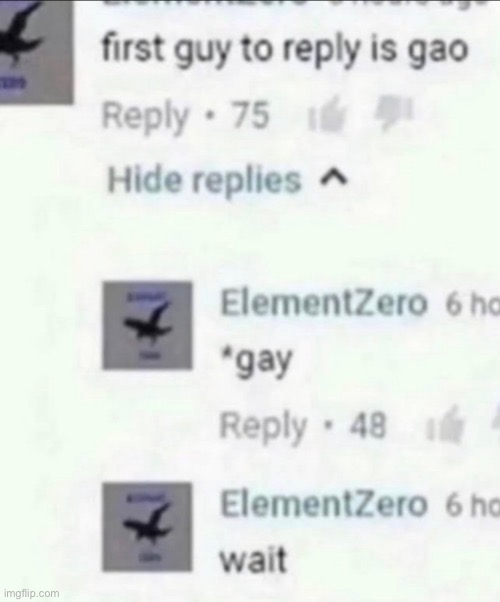Screen dimensions: 500x602
Task: Click the 'wait' reply text
Action: (x=253, y=560)
